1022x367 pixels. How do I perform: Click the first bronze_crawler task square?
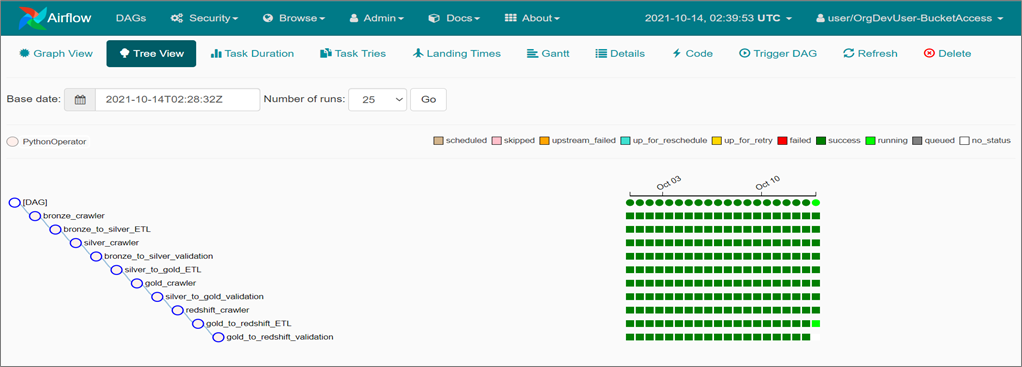point(630,216)
